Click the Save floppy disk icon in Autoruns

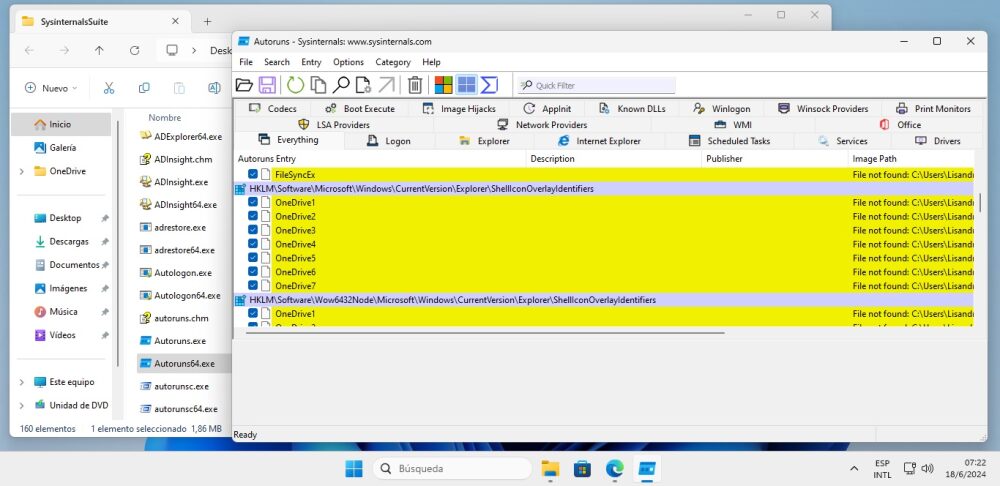coord(267,85)
